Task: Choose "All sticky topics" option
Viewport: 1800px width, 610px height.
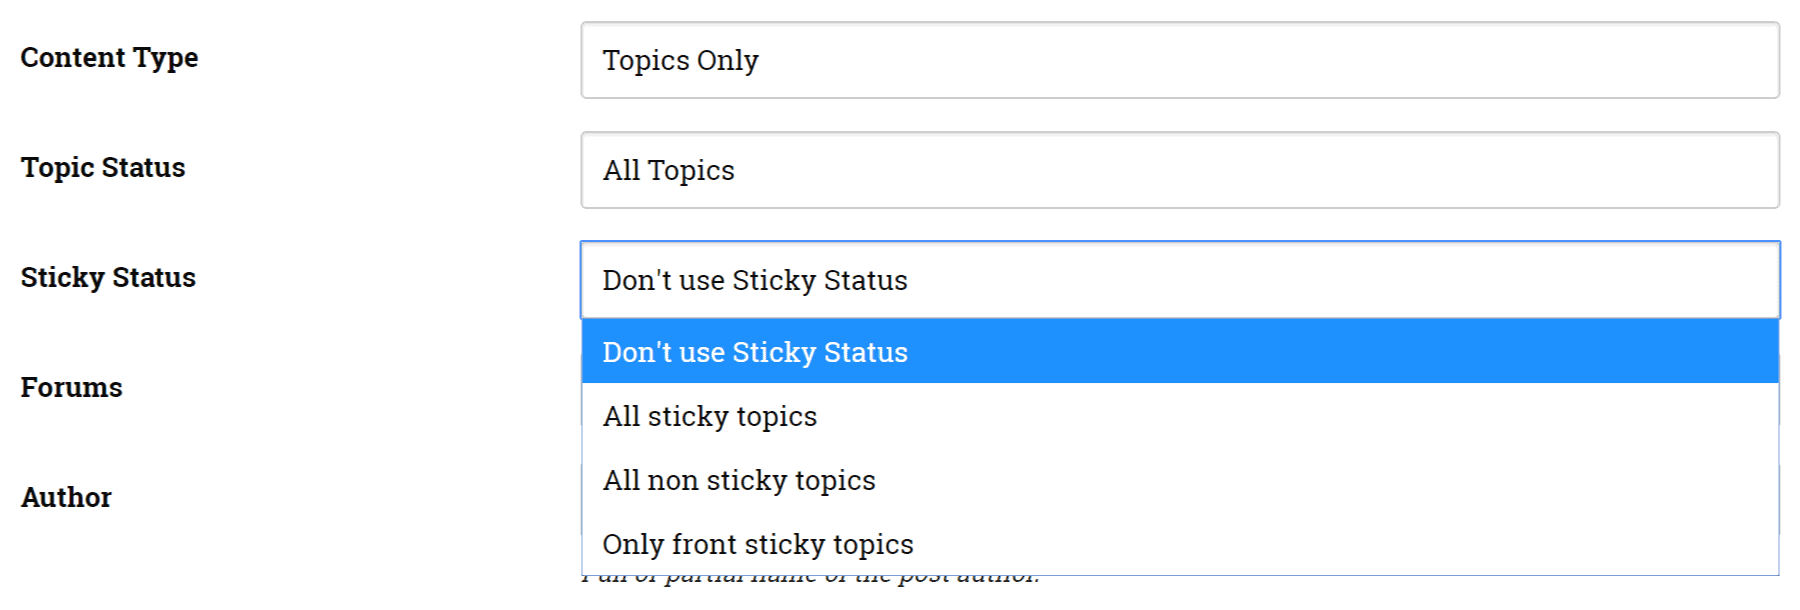Action: point(1180,416)
